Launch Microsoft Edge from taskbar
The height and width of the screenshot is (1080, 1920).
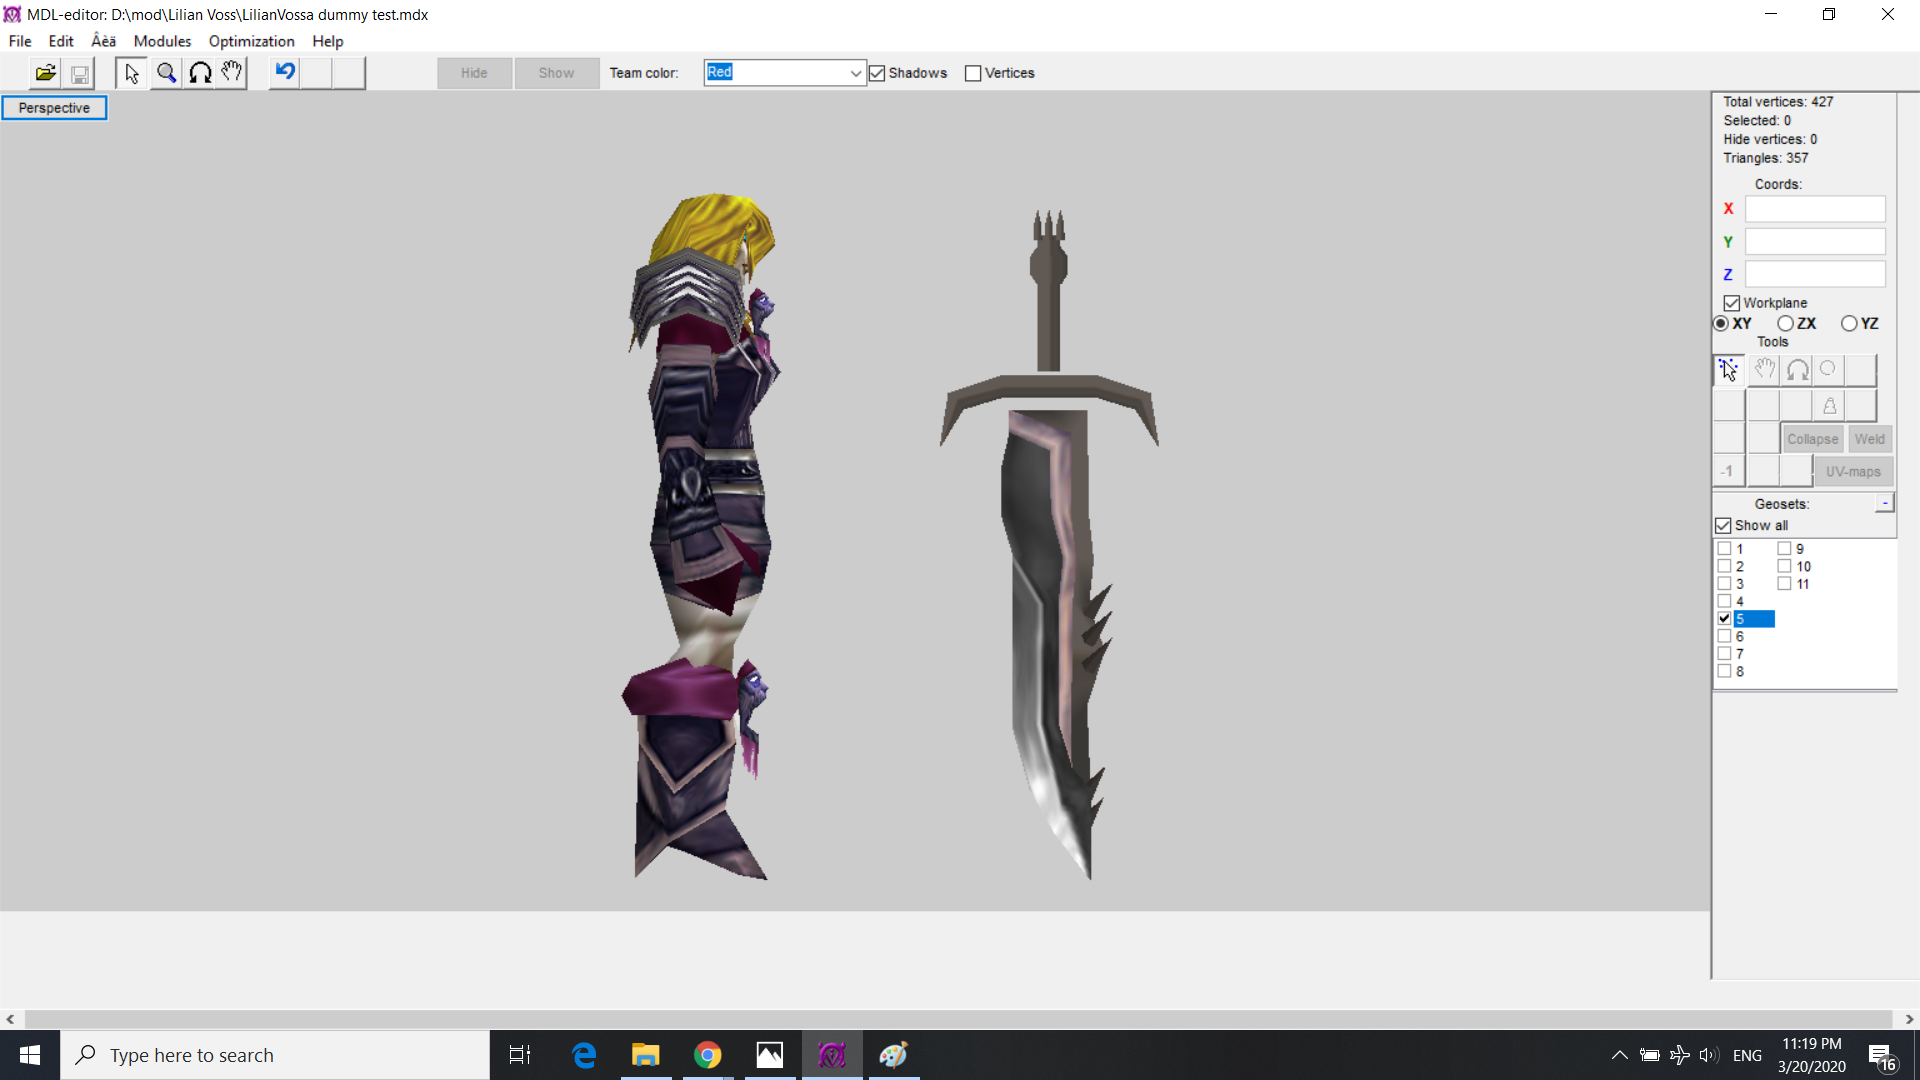click(x=584, y=1055)
